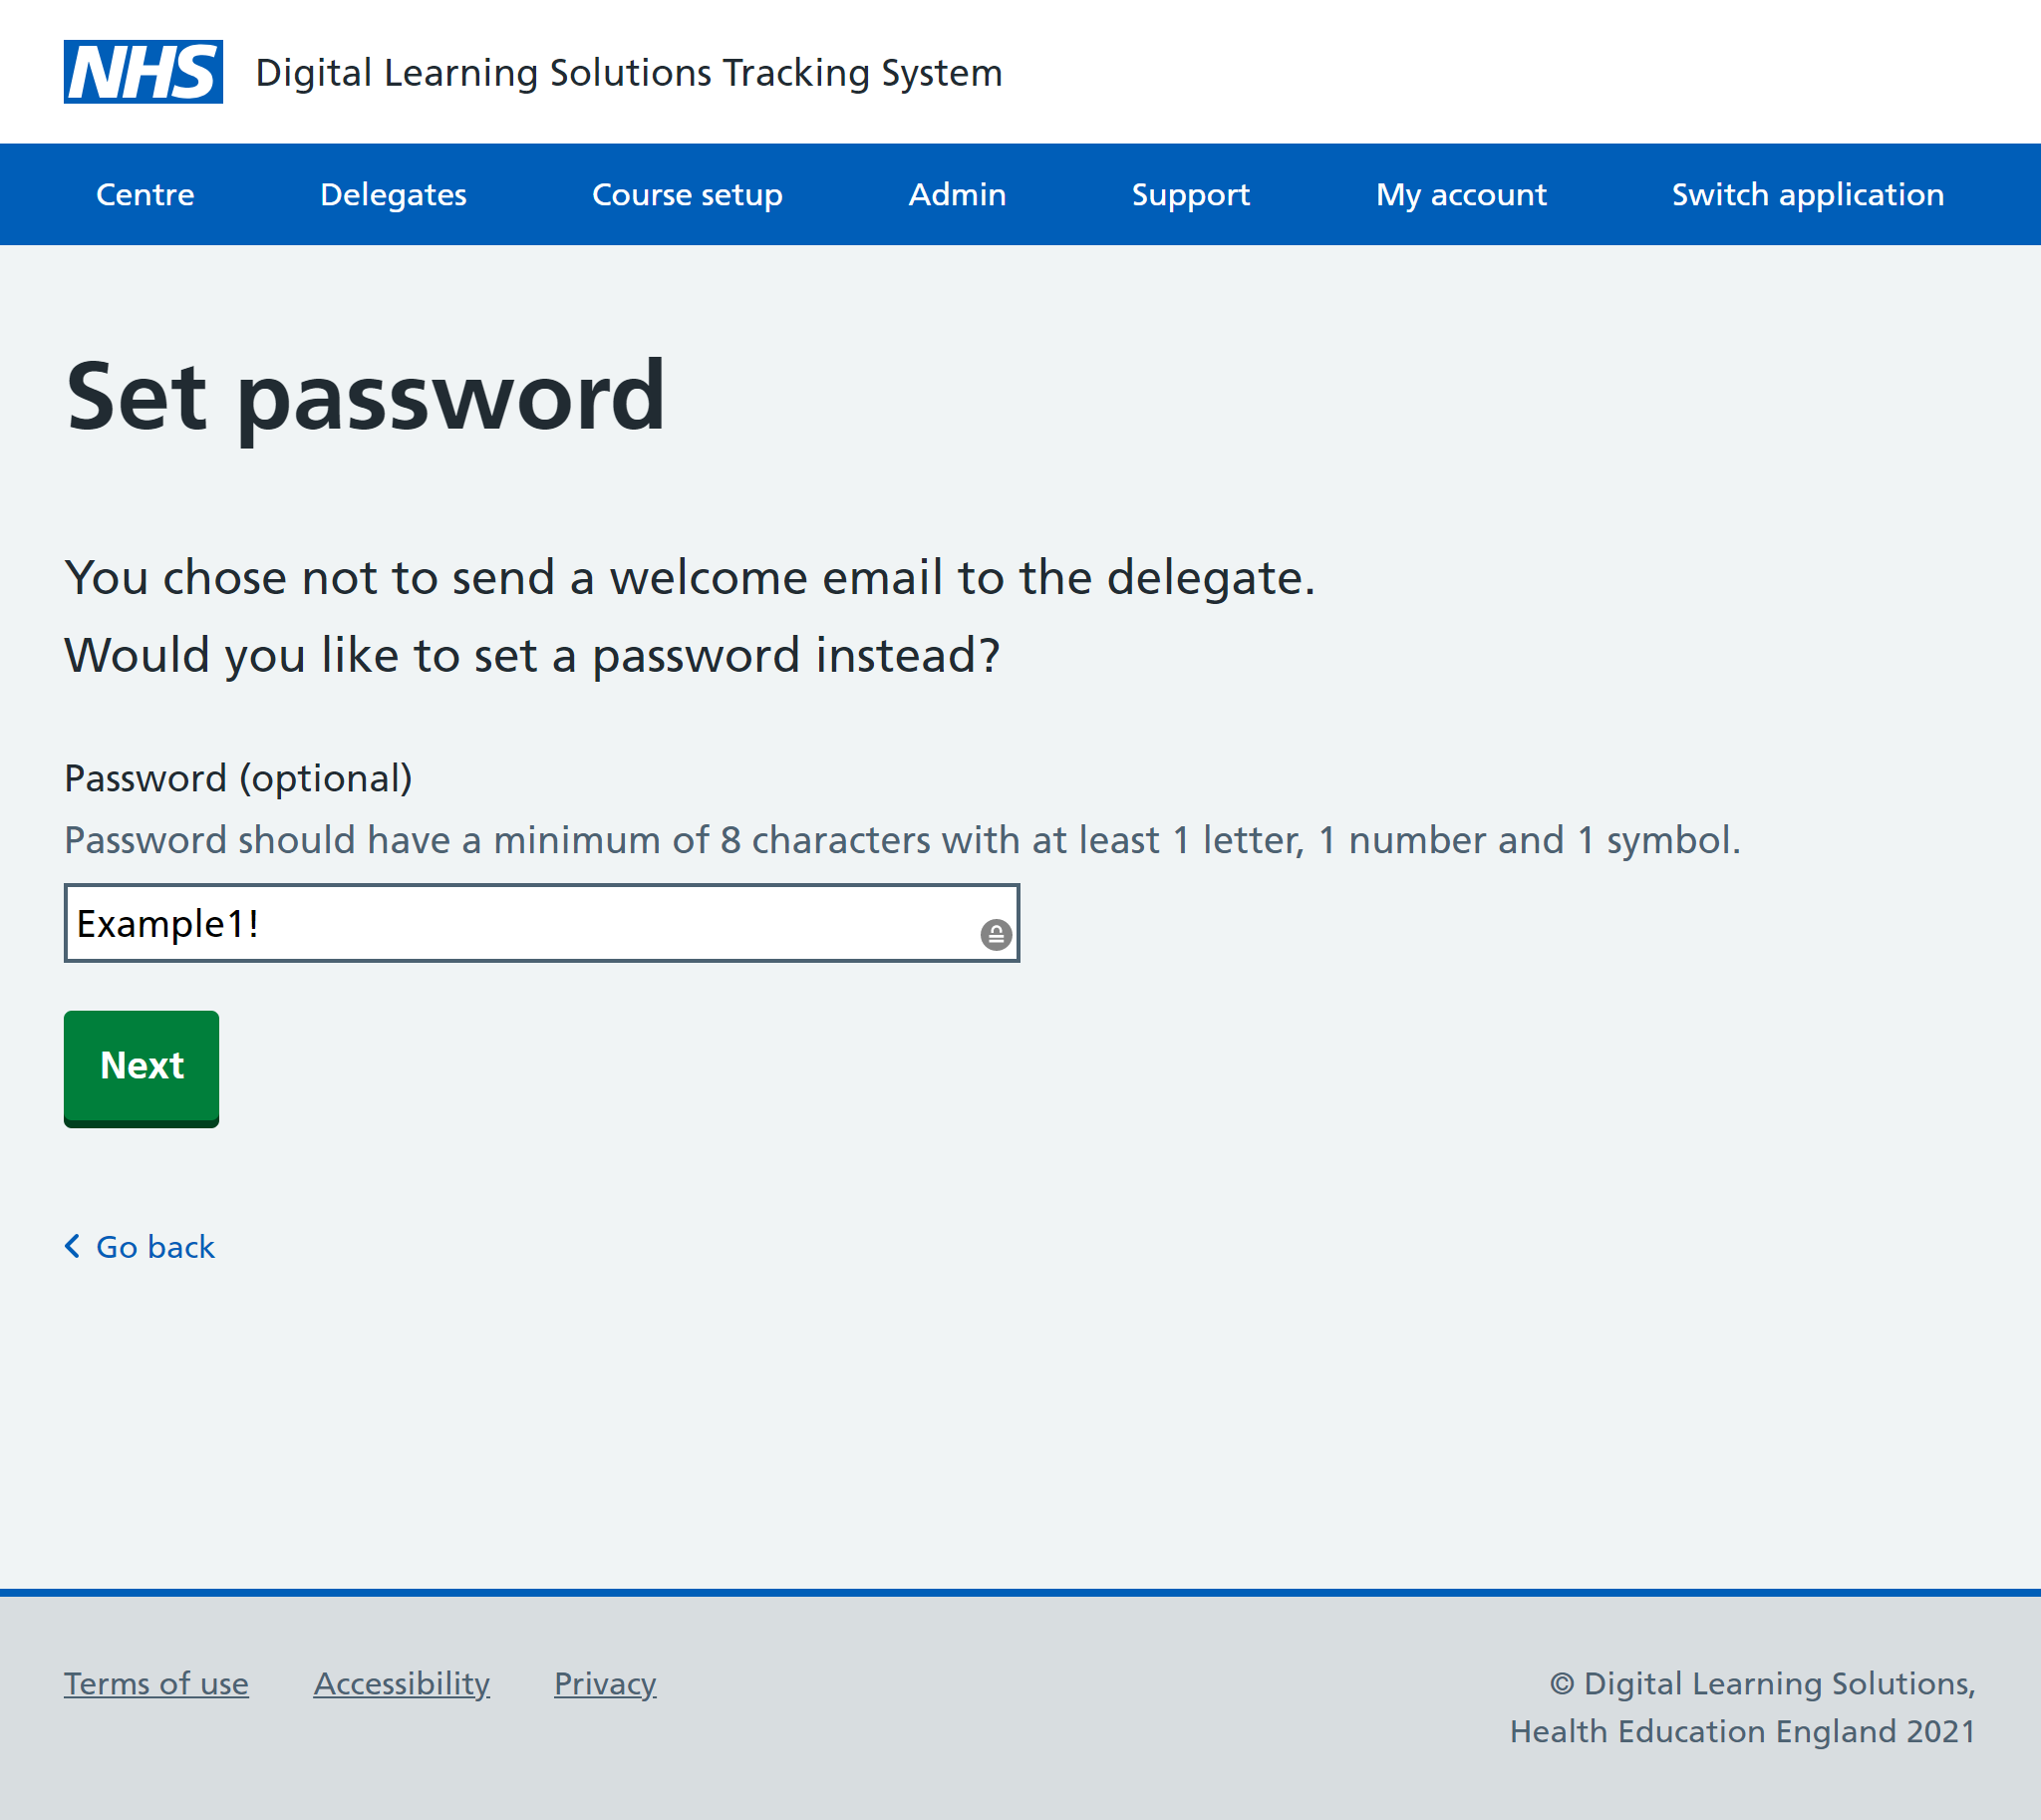Open Course setup in navigation
Viewport: 2041px width, 1820px height.
tap(687, 194)
